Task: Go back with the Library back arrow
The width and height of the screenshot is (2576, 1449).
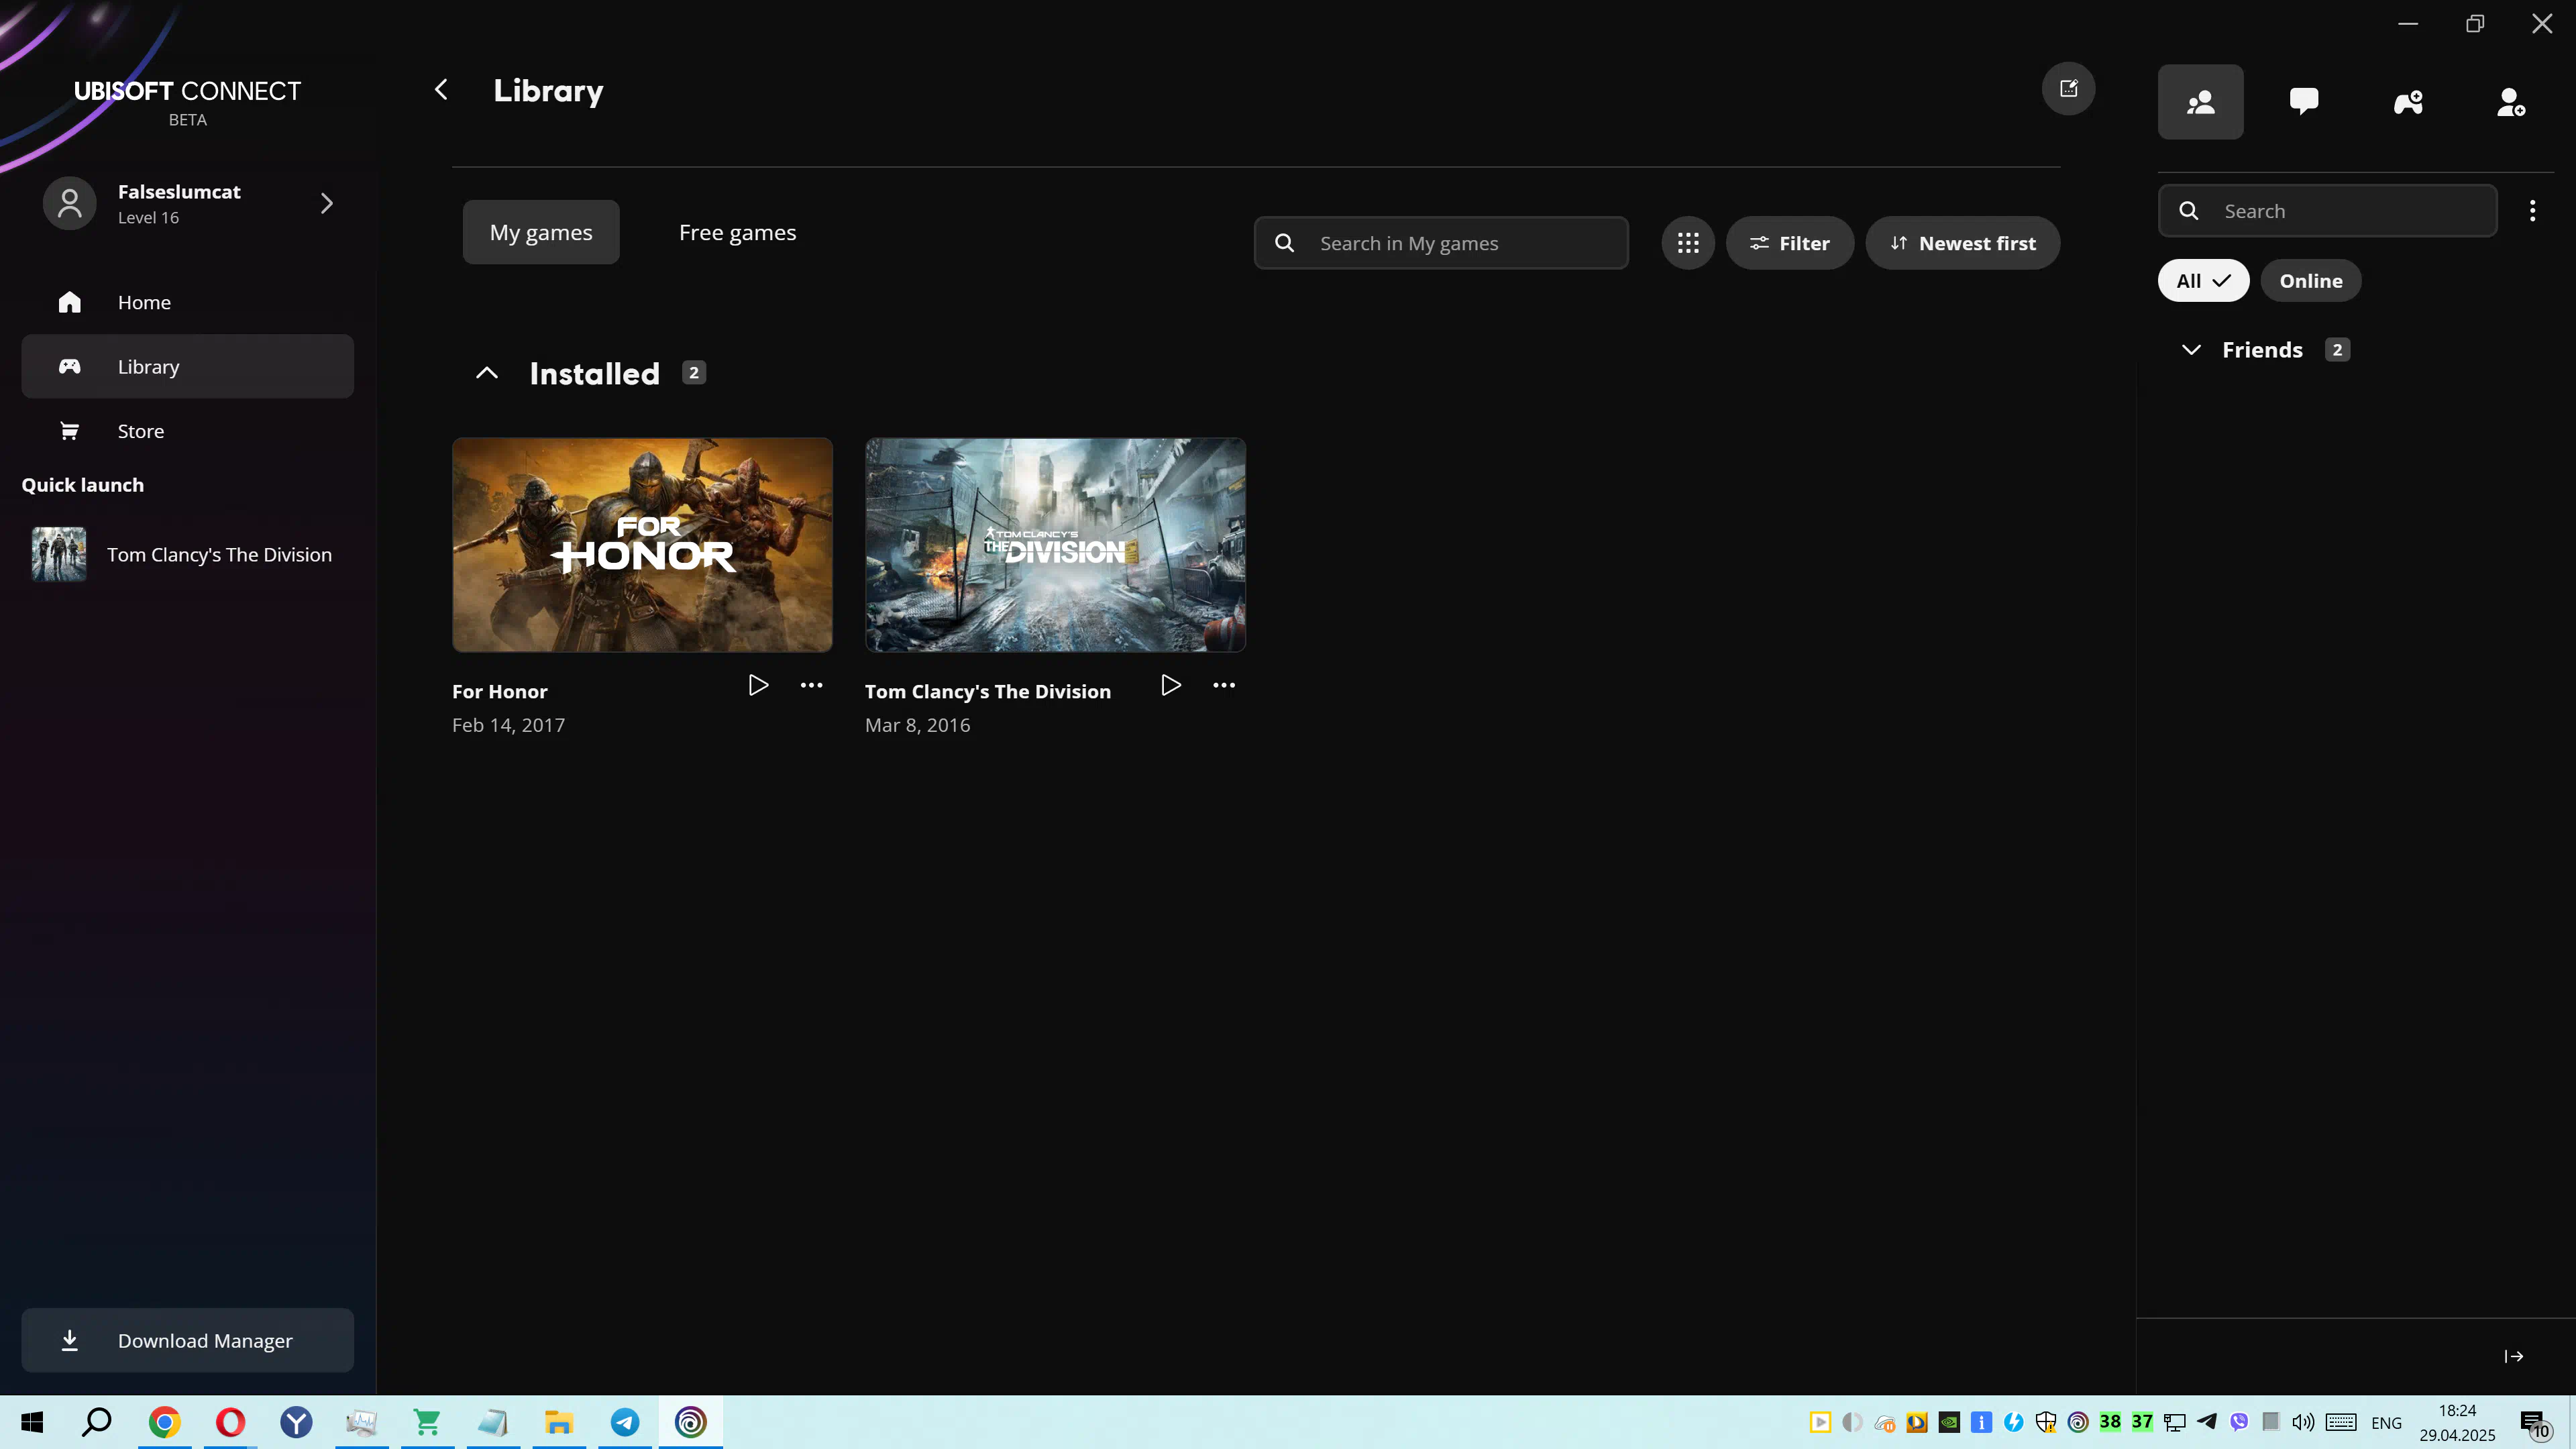Action: [441, 90]
